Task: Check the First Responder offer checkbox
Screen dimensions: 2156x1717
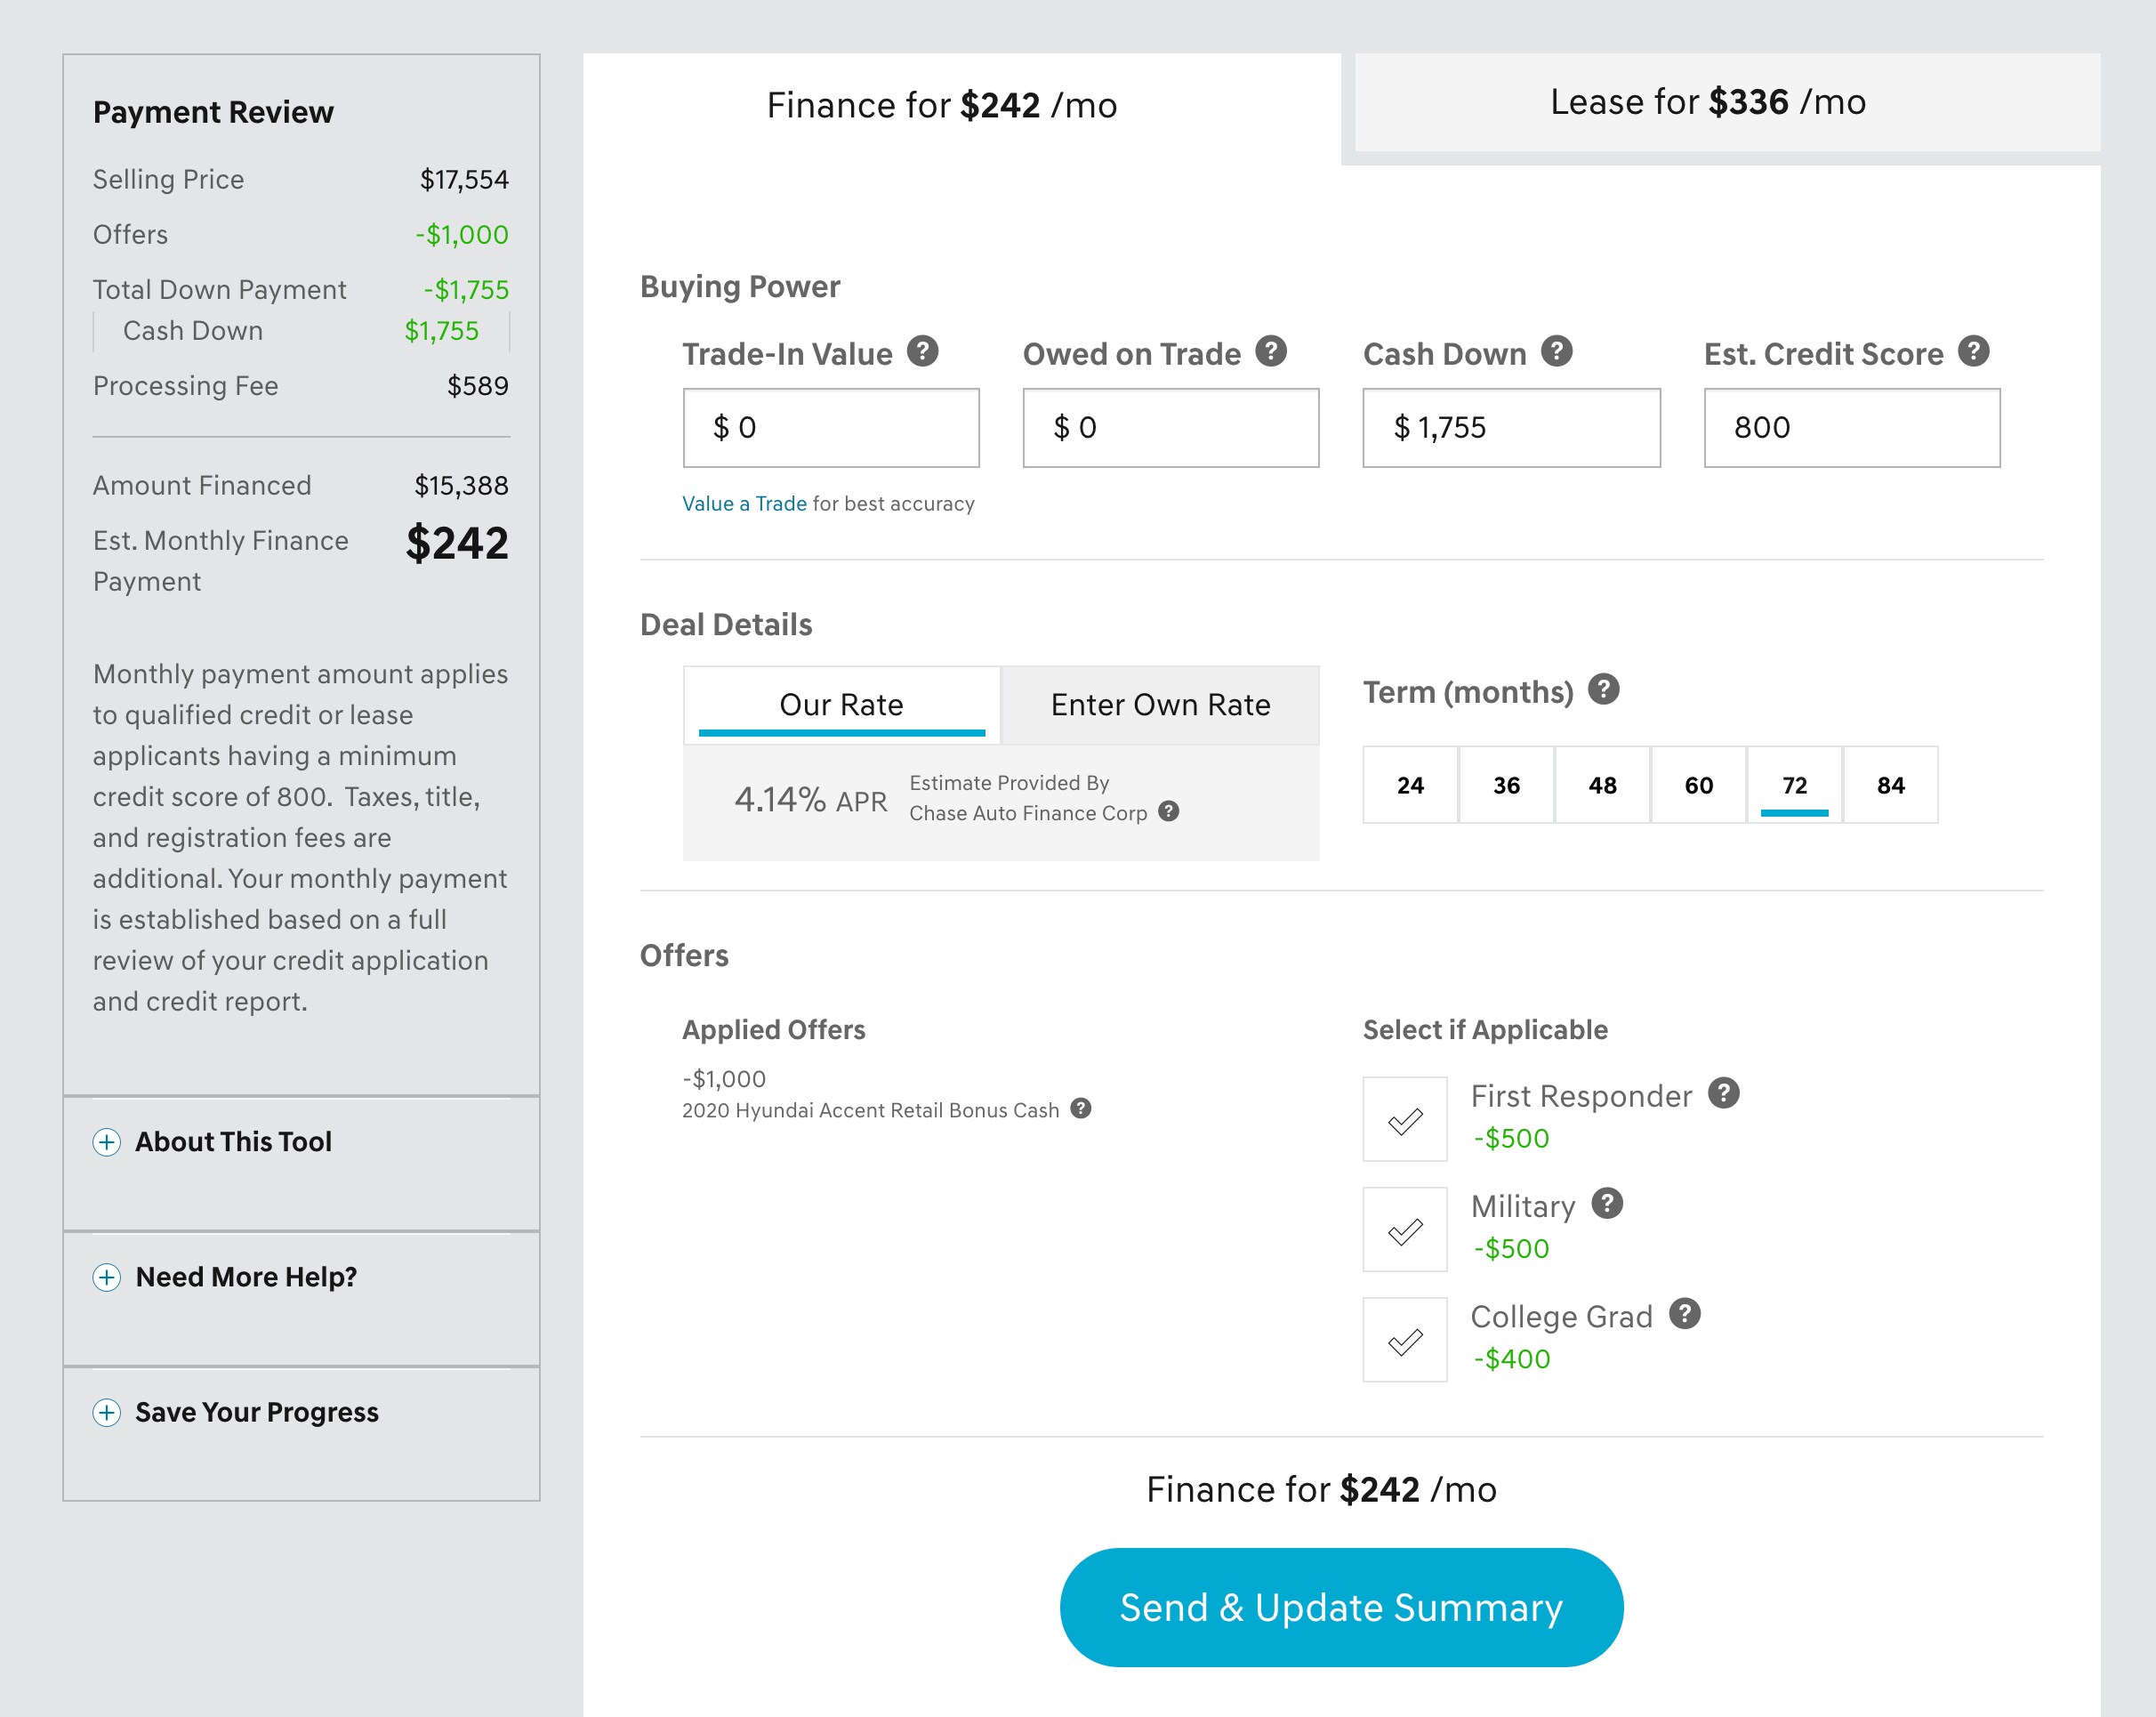Action: (1404, 1119)
